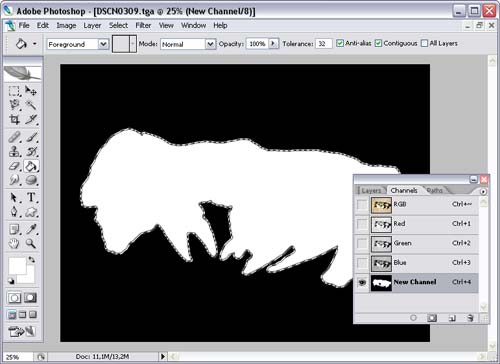The image size is (500, 364).
Task: Click the background color swatch
Action: coord(29,278)
